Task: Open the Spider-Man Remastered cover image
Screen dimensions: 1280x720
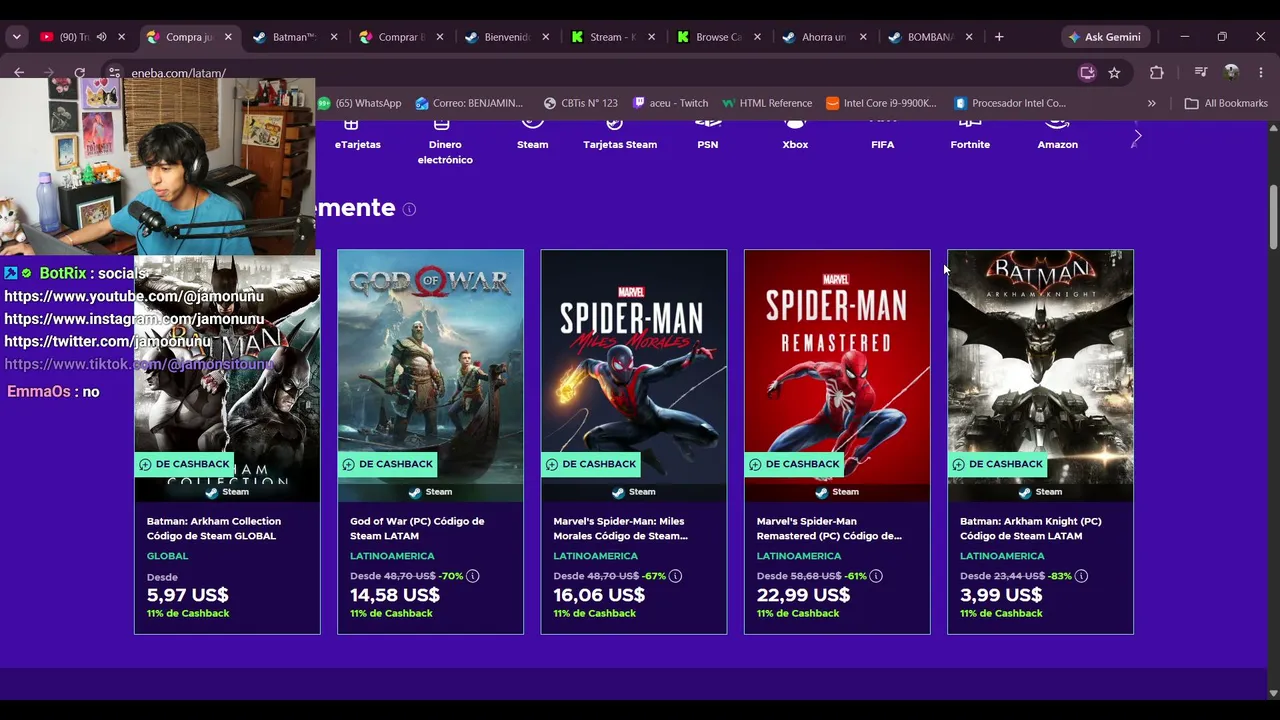Action: coord(837,375)
